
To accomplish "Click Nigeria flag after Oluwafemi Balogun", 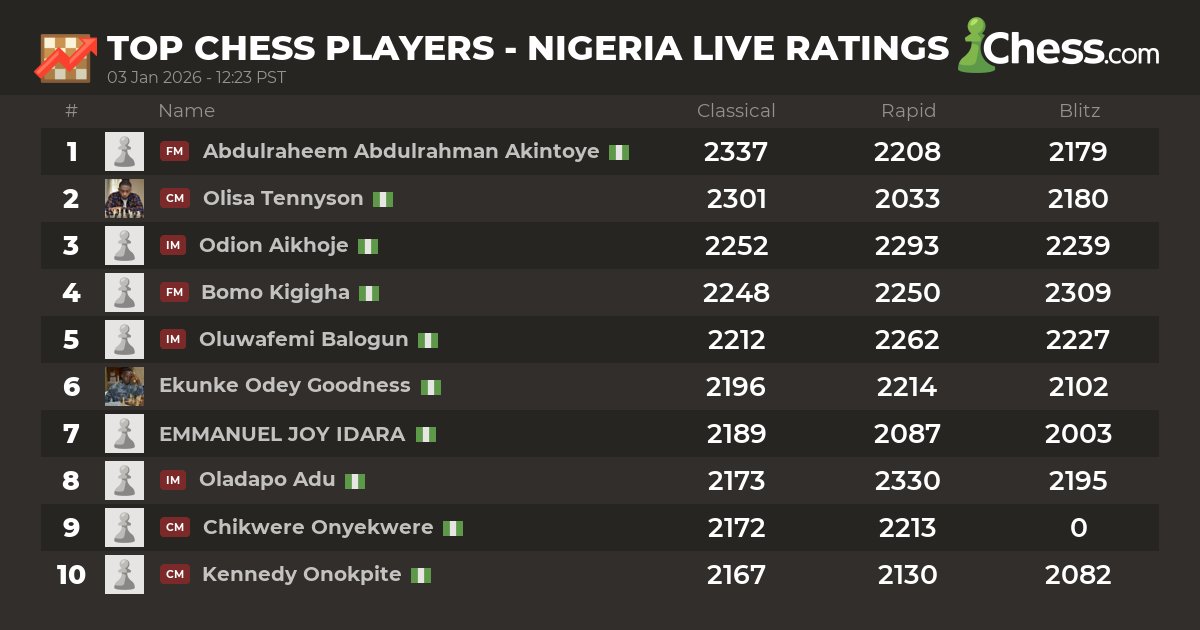I will tap(428, 340).
